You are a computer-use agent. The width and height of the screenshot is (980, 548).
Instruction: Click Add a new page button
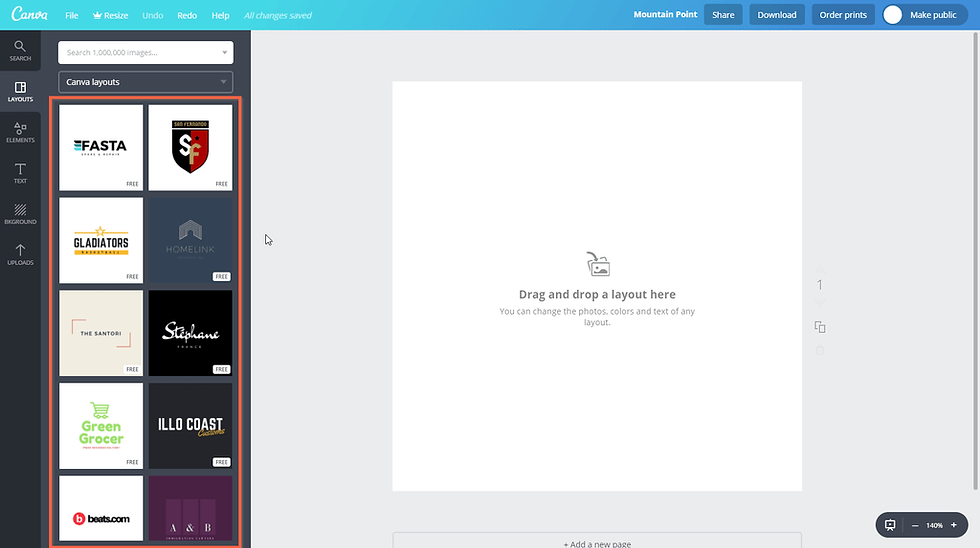click(597, 541)
